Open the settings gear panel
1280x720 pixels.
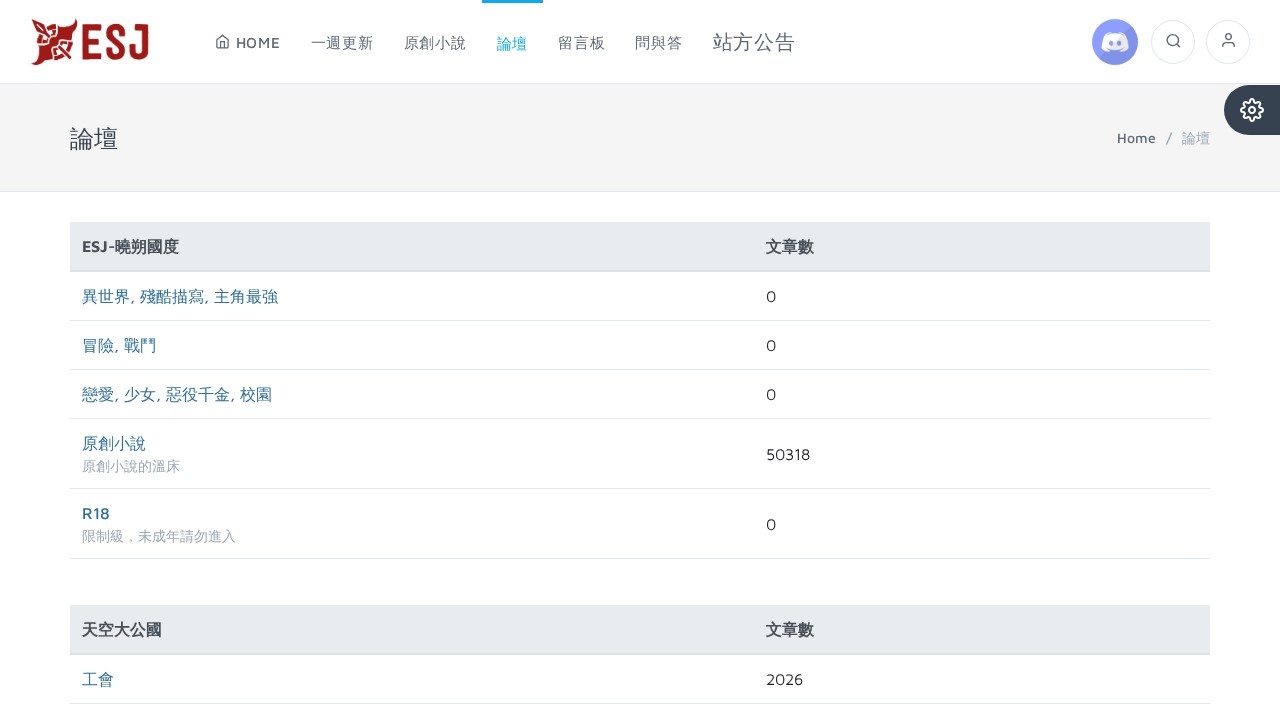coord(1252,110)
